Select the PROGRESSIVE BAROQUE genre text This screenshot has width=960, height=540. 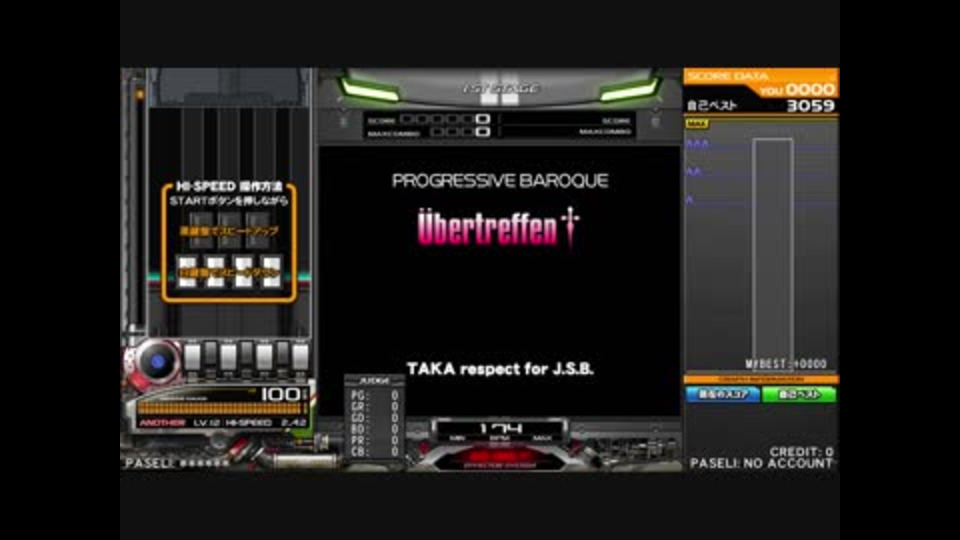(x=500, y=181)
